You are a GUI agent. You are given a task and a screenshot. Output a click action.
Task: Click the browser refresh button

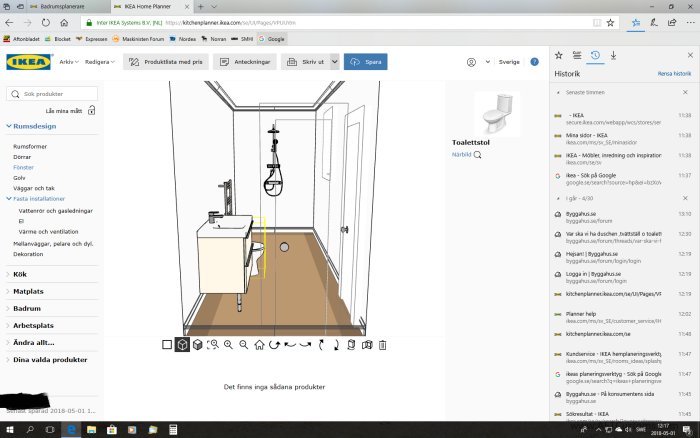coord(46,23)
